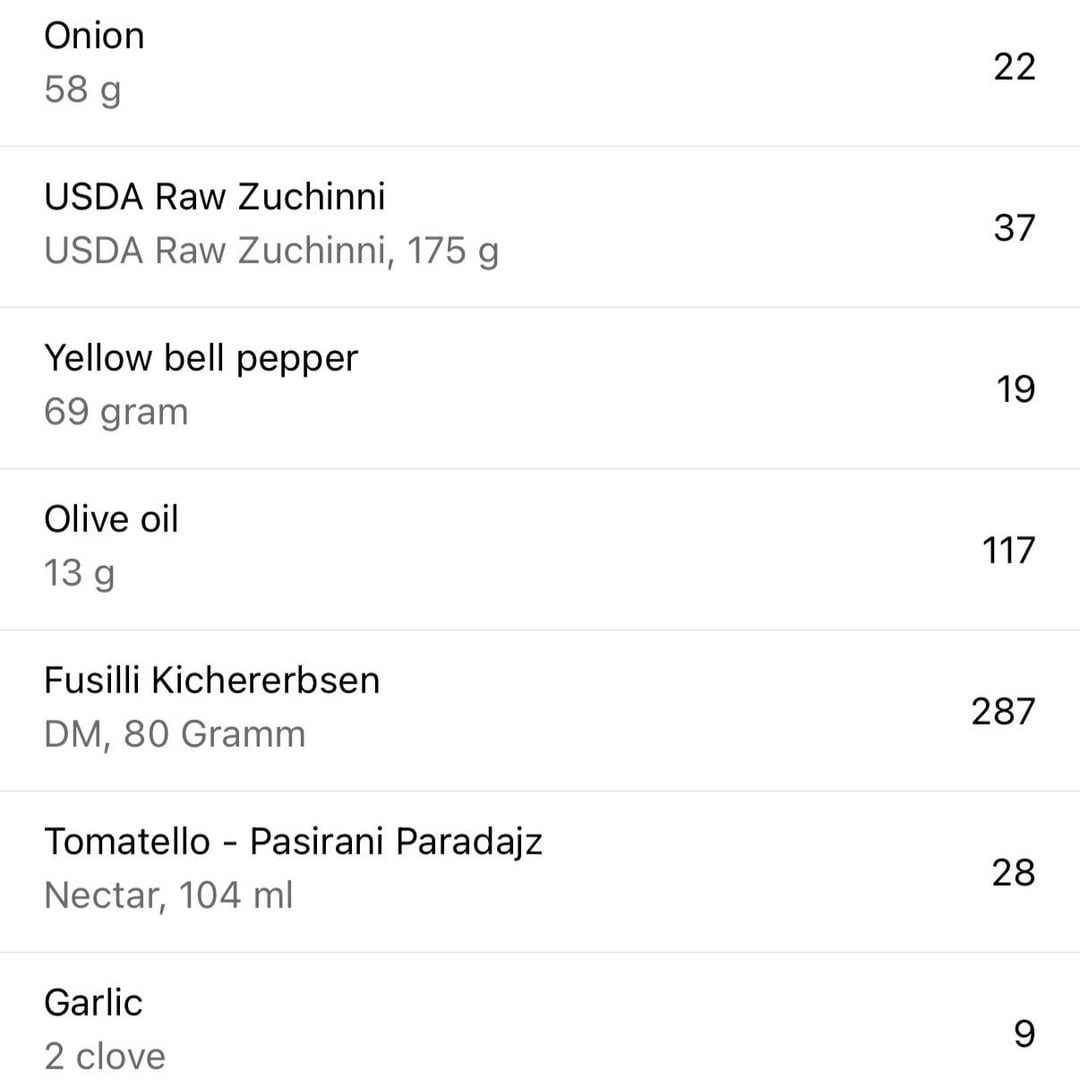Tap the 13 g olive oil amount

point(79,573)
